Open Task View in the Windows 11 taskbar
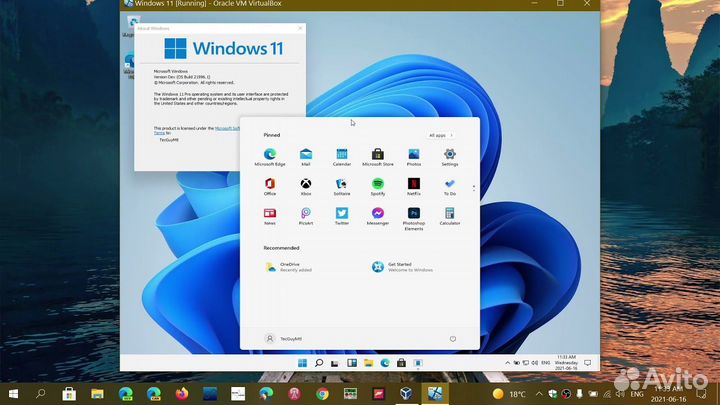 pyautogui.click(x=335, y=363)
